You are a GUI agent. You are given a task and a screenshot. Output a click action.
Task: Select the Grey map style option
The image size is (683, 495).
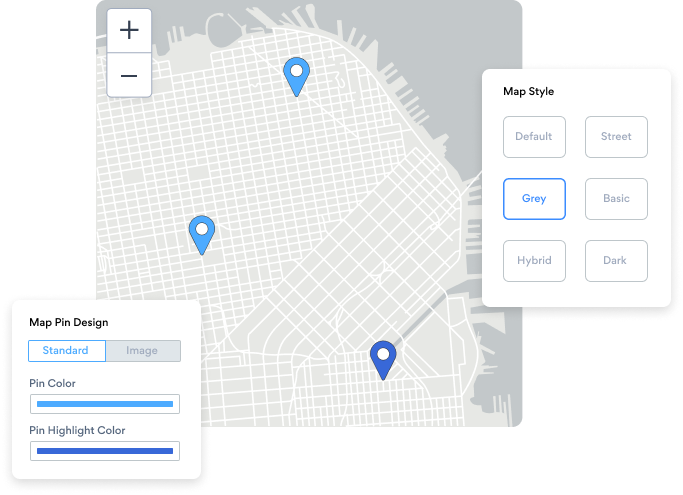tap(534, 199)
